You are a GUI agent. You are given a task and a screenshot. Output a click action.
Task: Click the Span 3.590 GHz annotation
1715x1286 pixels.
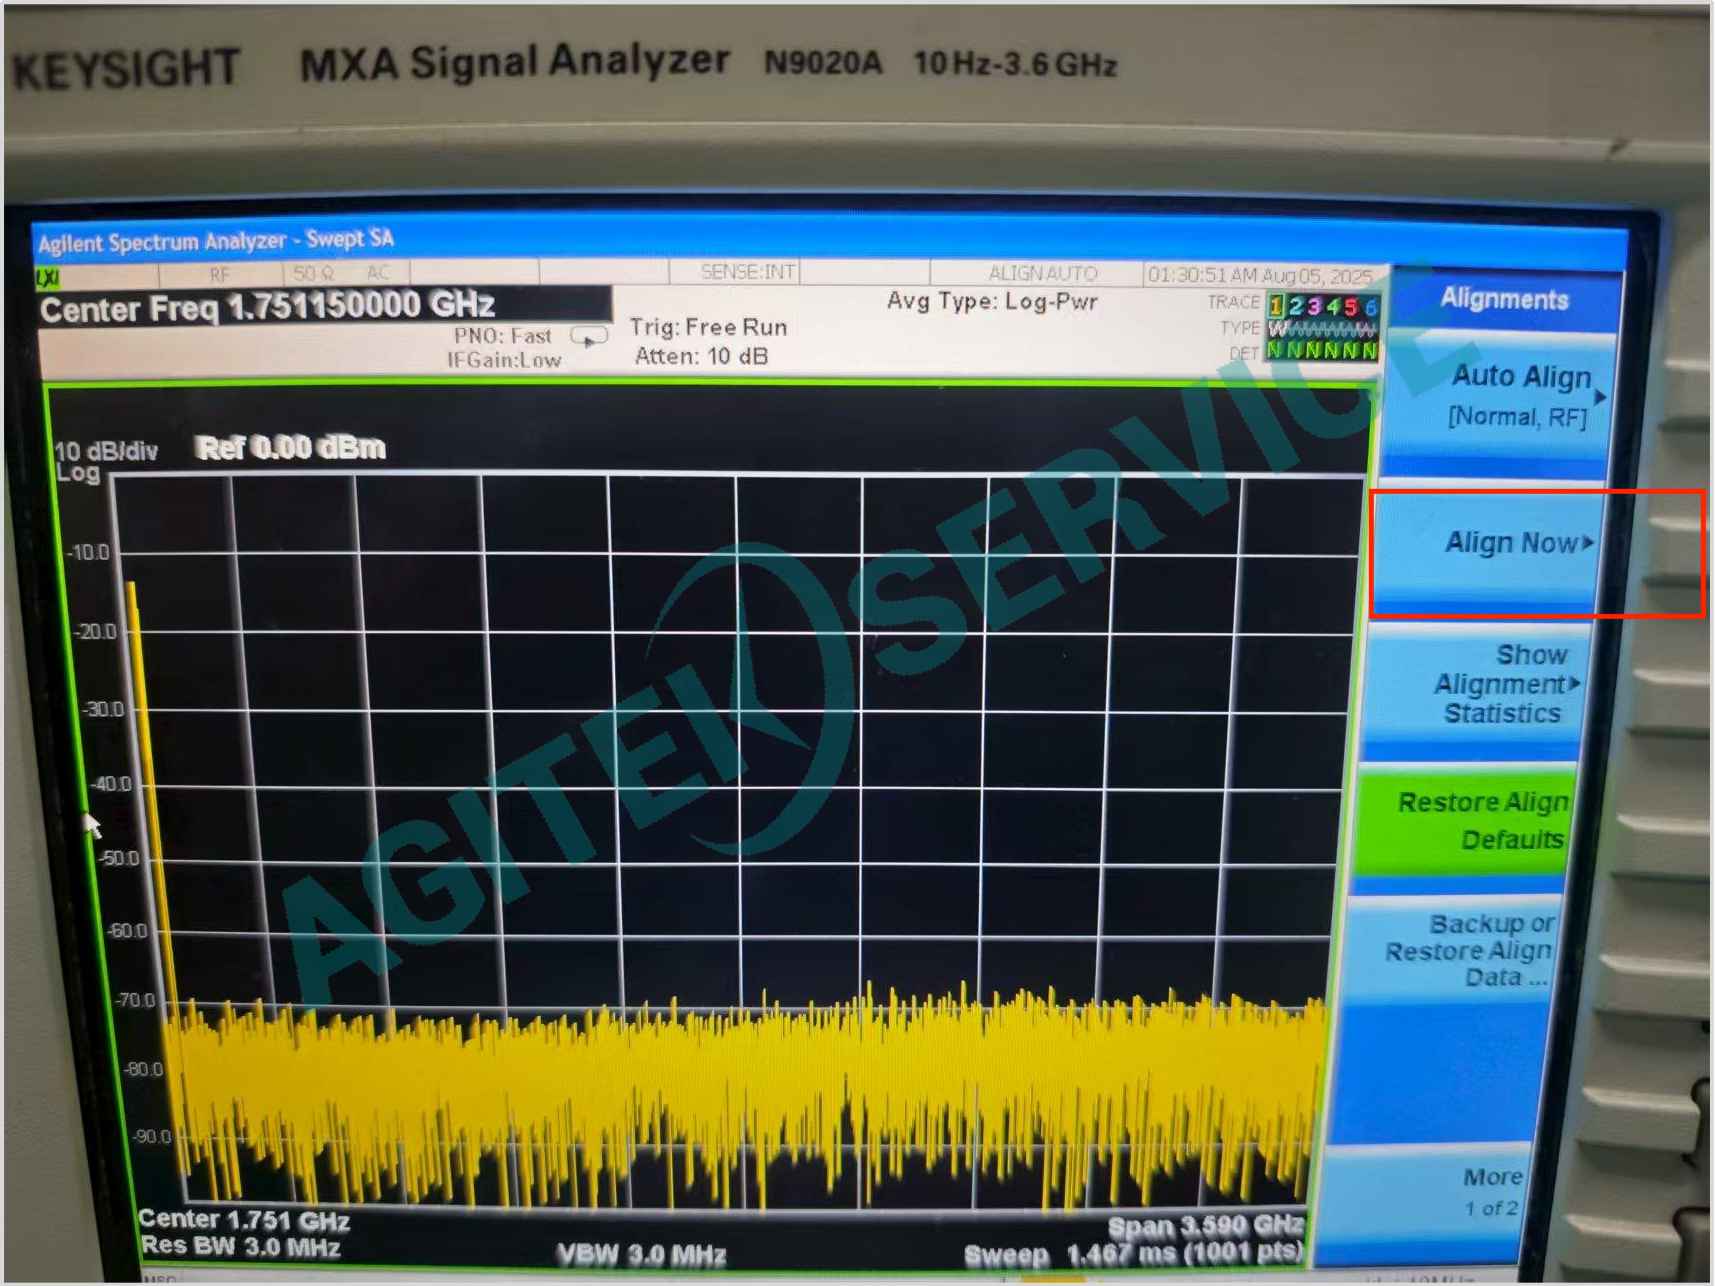pyautogui.click(x=1205, y=1225)
